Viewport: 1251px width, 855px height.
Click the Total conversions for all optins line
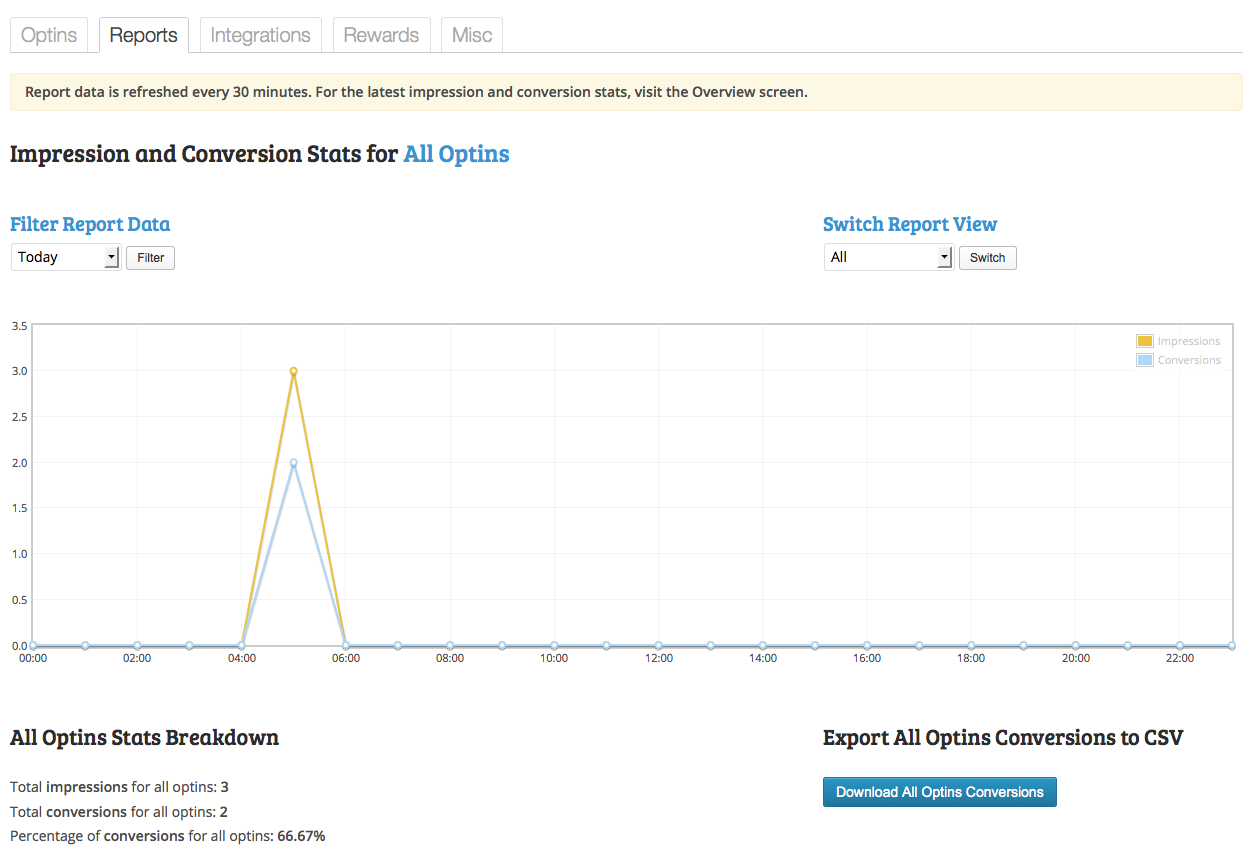tap(118, 812)
